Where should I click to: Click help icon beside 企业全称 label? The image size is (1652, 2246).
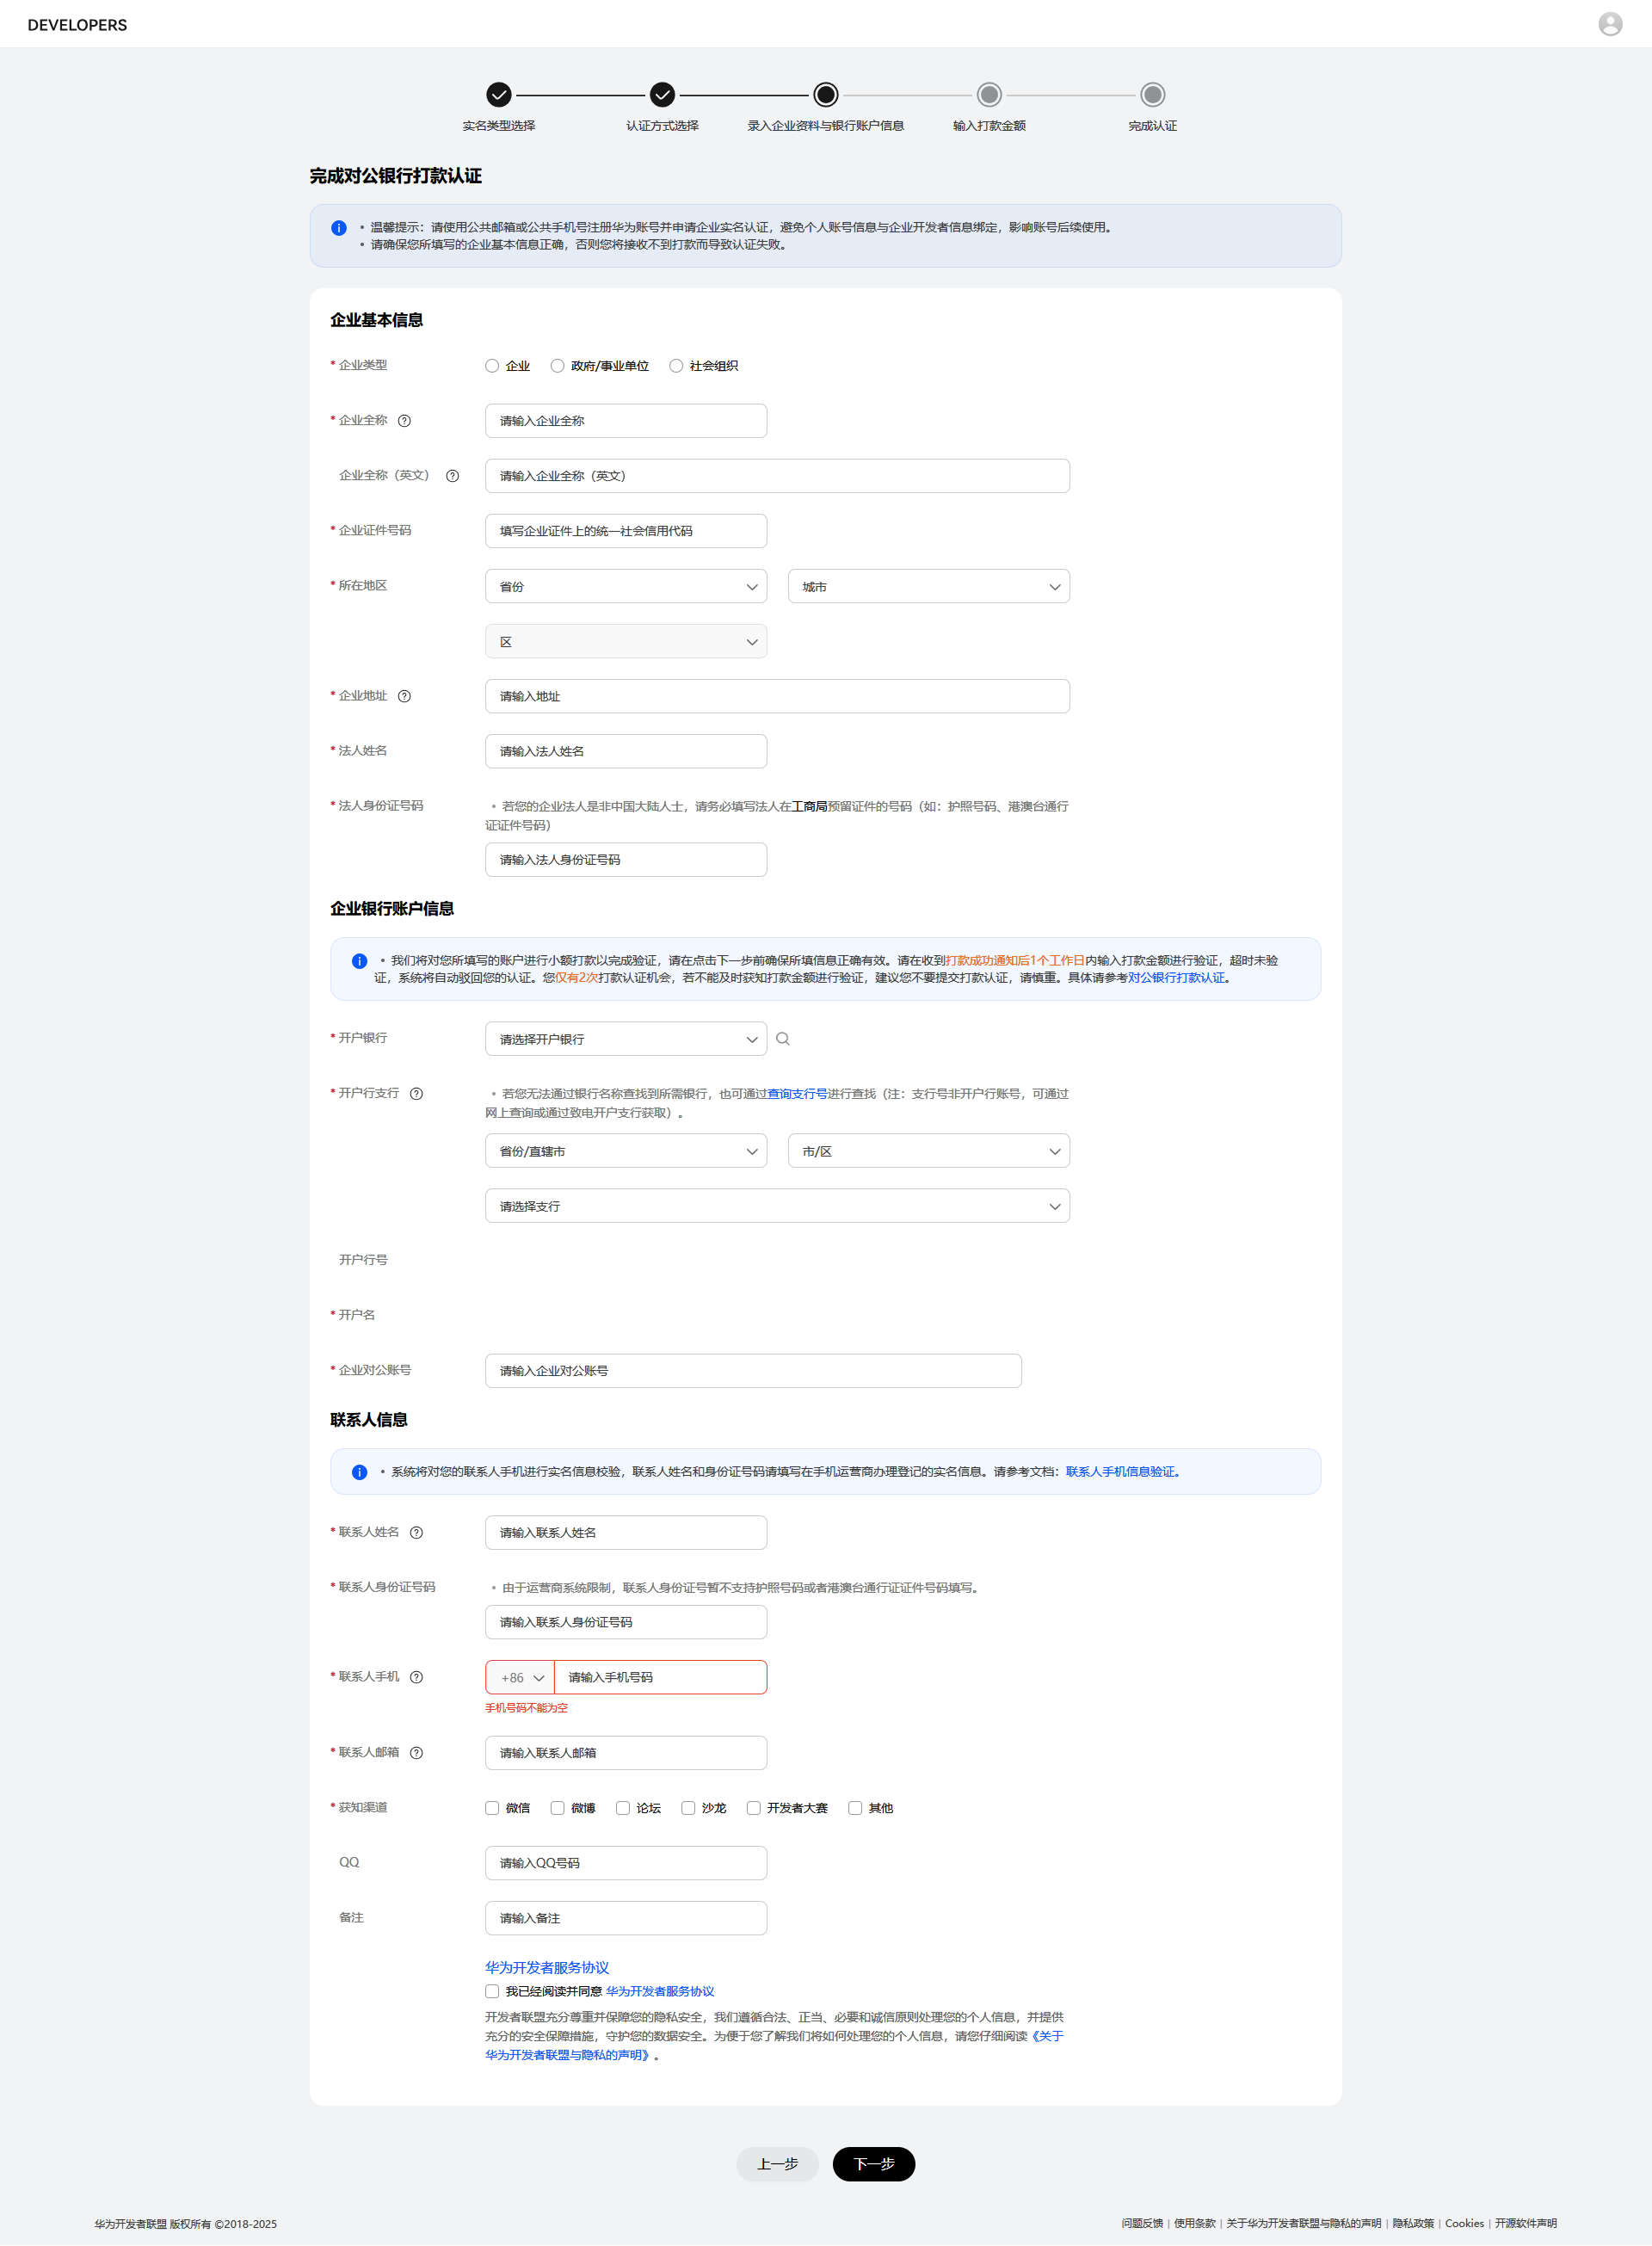(404, 421)
